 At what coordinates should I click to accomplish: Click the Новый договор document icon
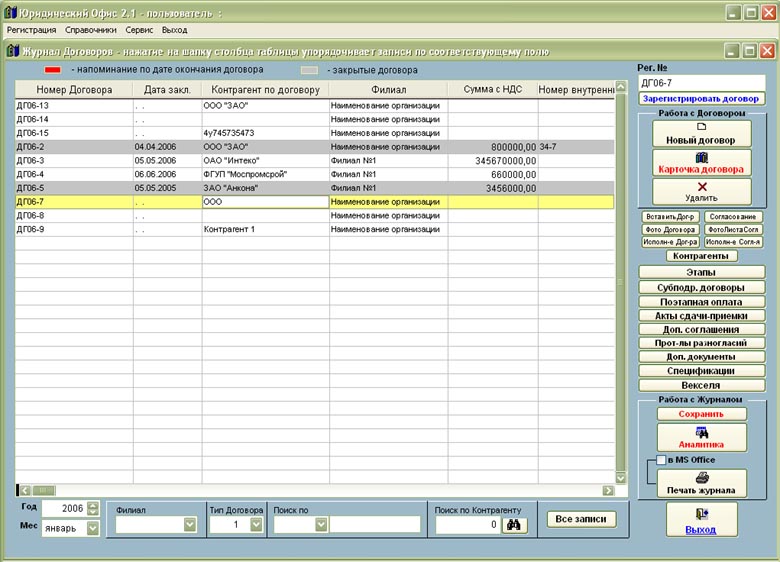click(700, 126)
